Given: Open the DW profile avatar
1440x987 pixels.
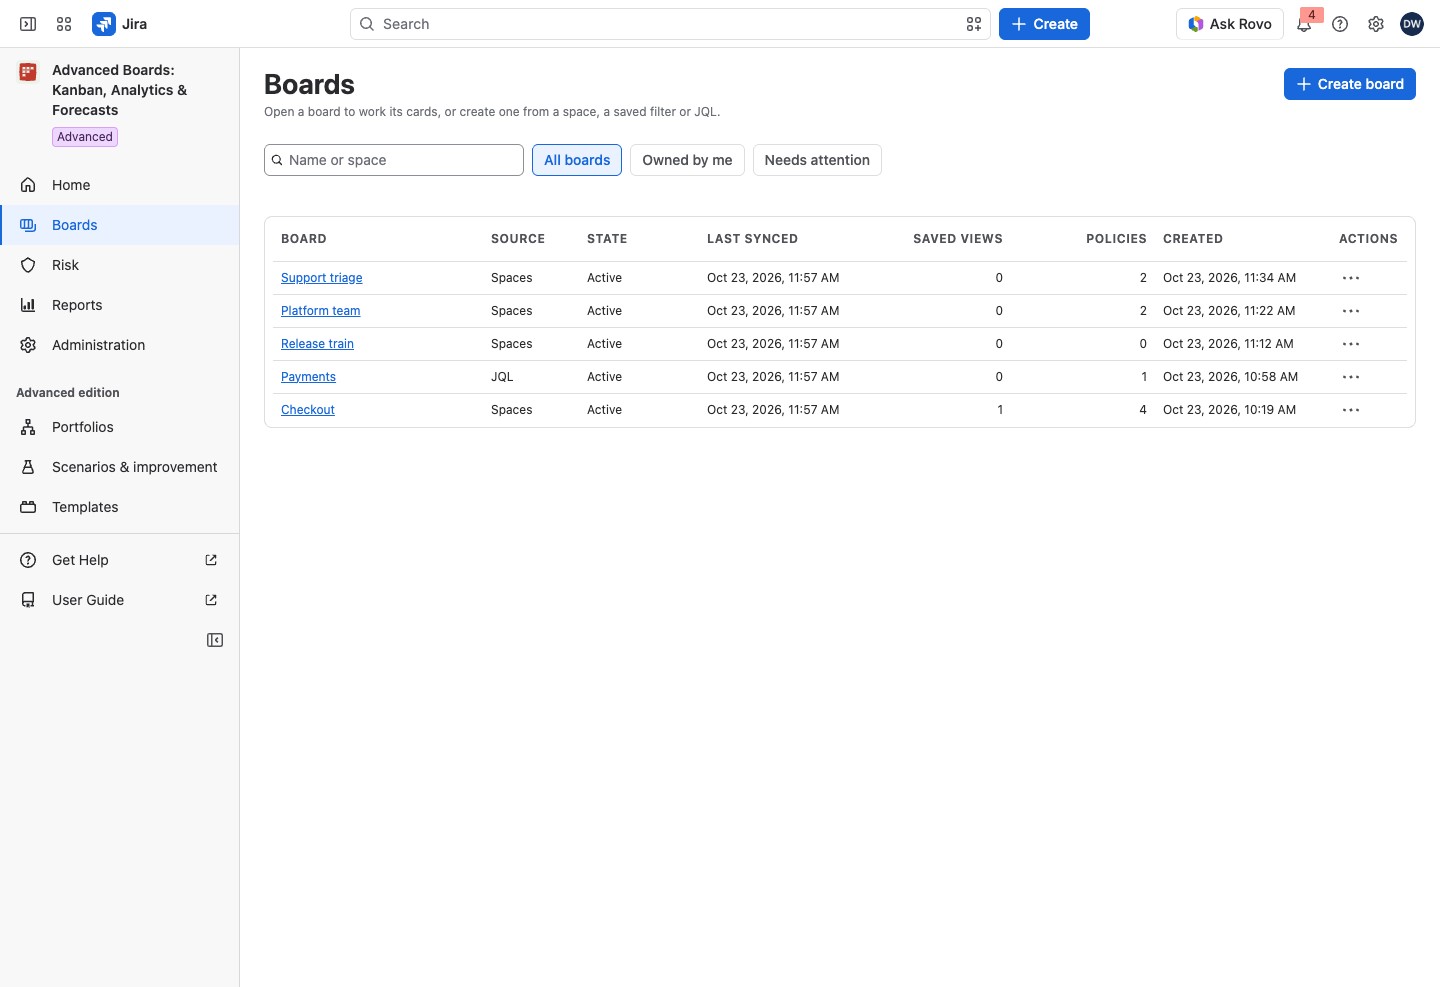Looking at the screenshot, I should [1412, 24].
